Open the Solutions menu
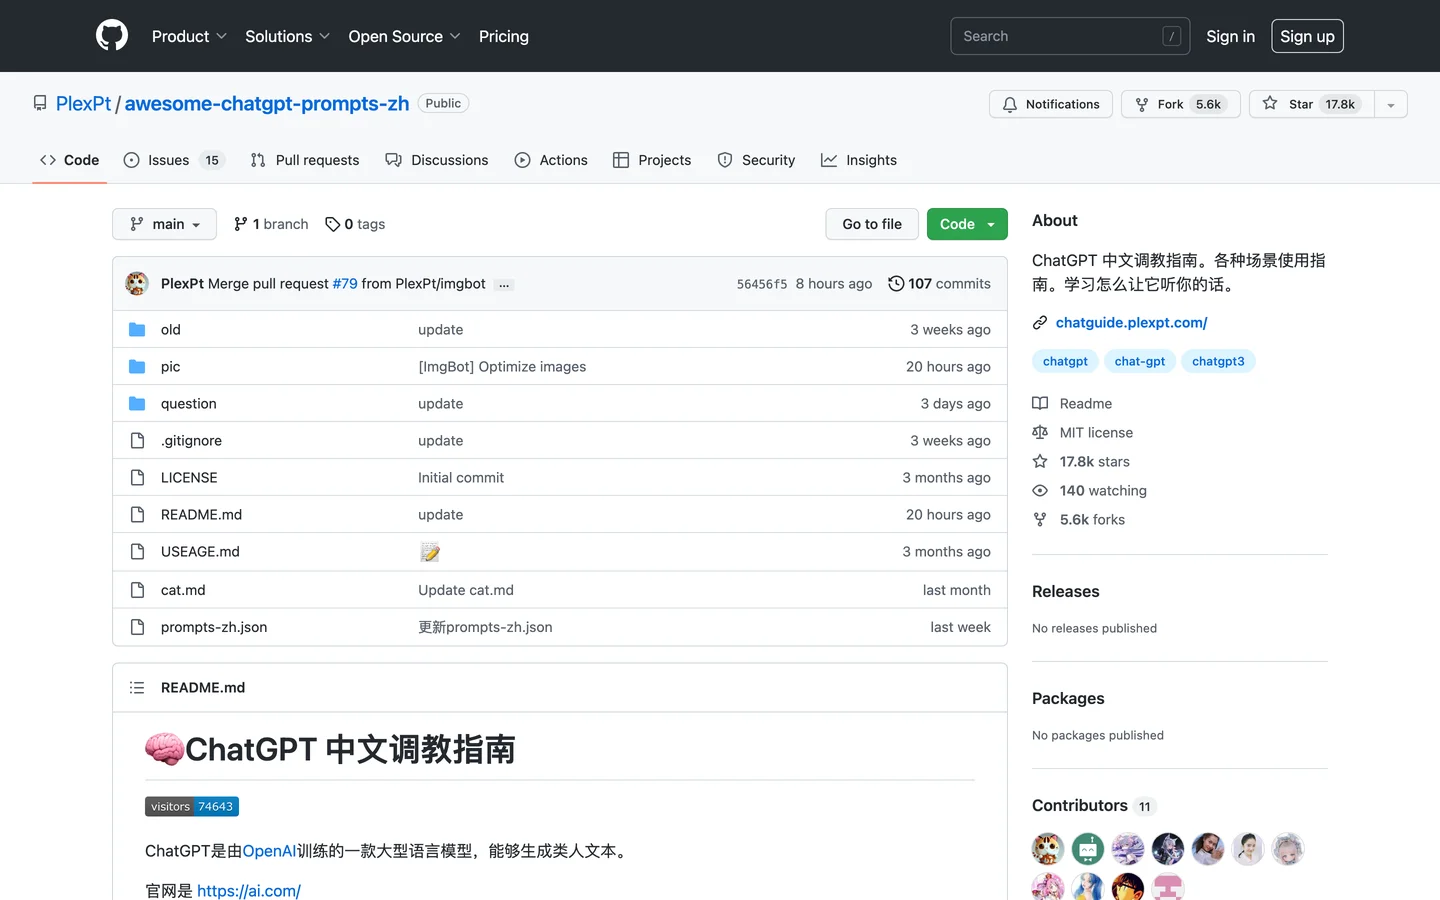The height and width of the screenshot is (900, 1440). pyautogui.click(x=287, y=36)
